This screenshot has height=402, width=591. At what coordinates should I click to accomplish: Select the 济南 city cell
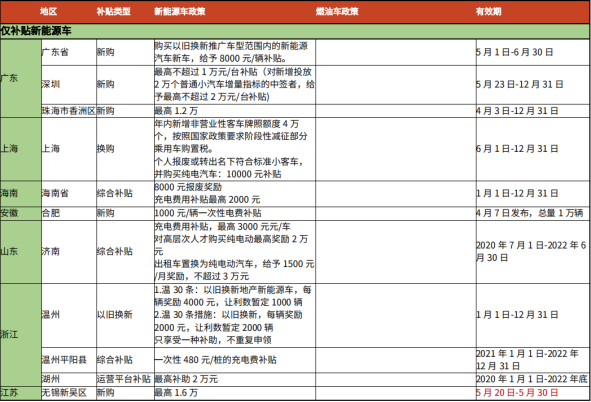tap(69, 251)
